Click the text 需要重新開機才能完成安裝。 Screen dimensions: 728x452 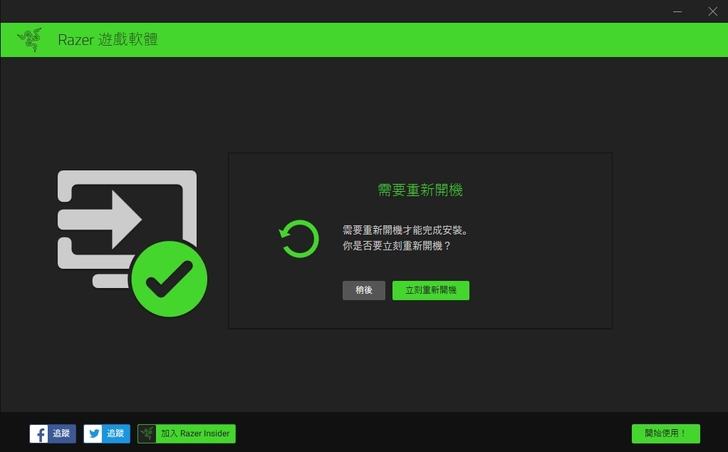click(406, 230)
